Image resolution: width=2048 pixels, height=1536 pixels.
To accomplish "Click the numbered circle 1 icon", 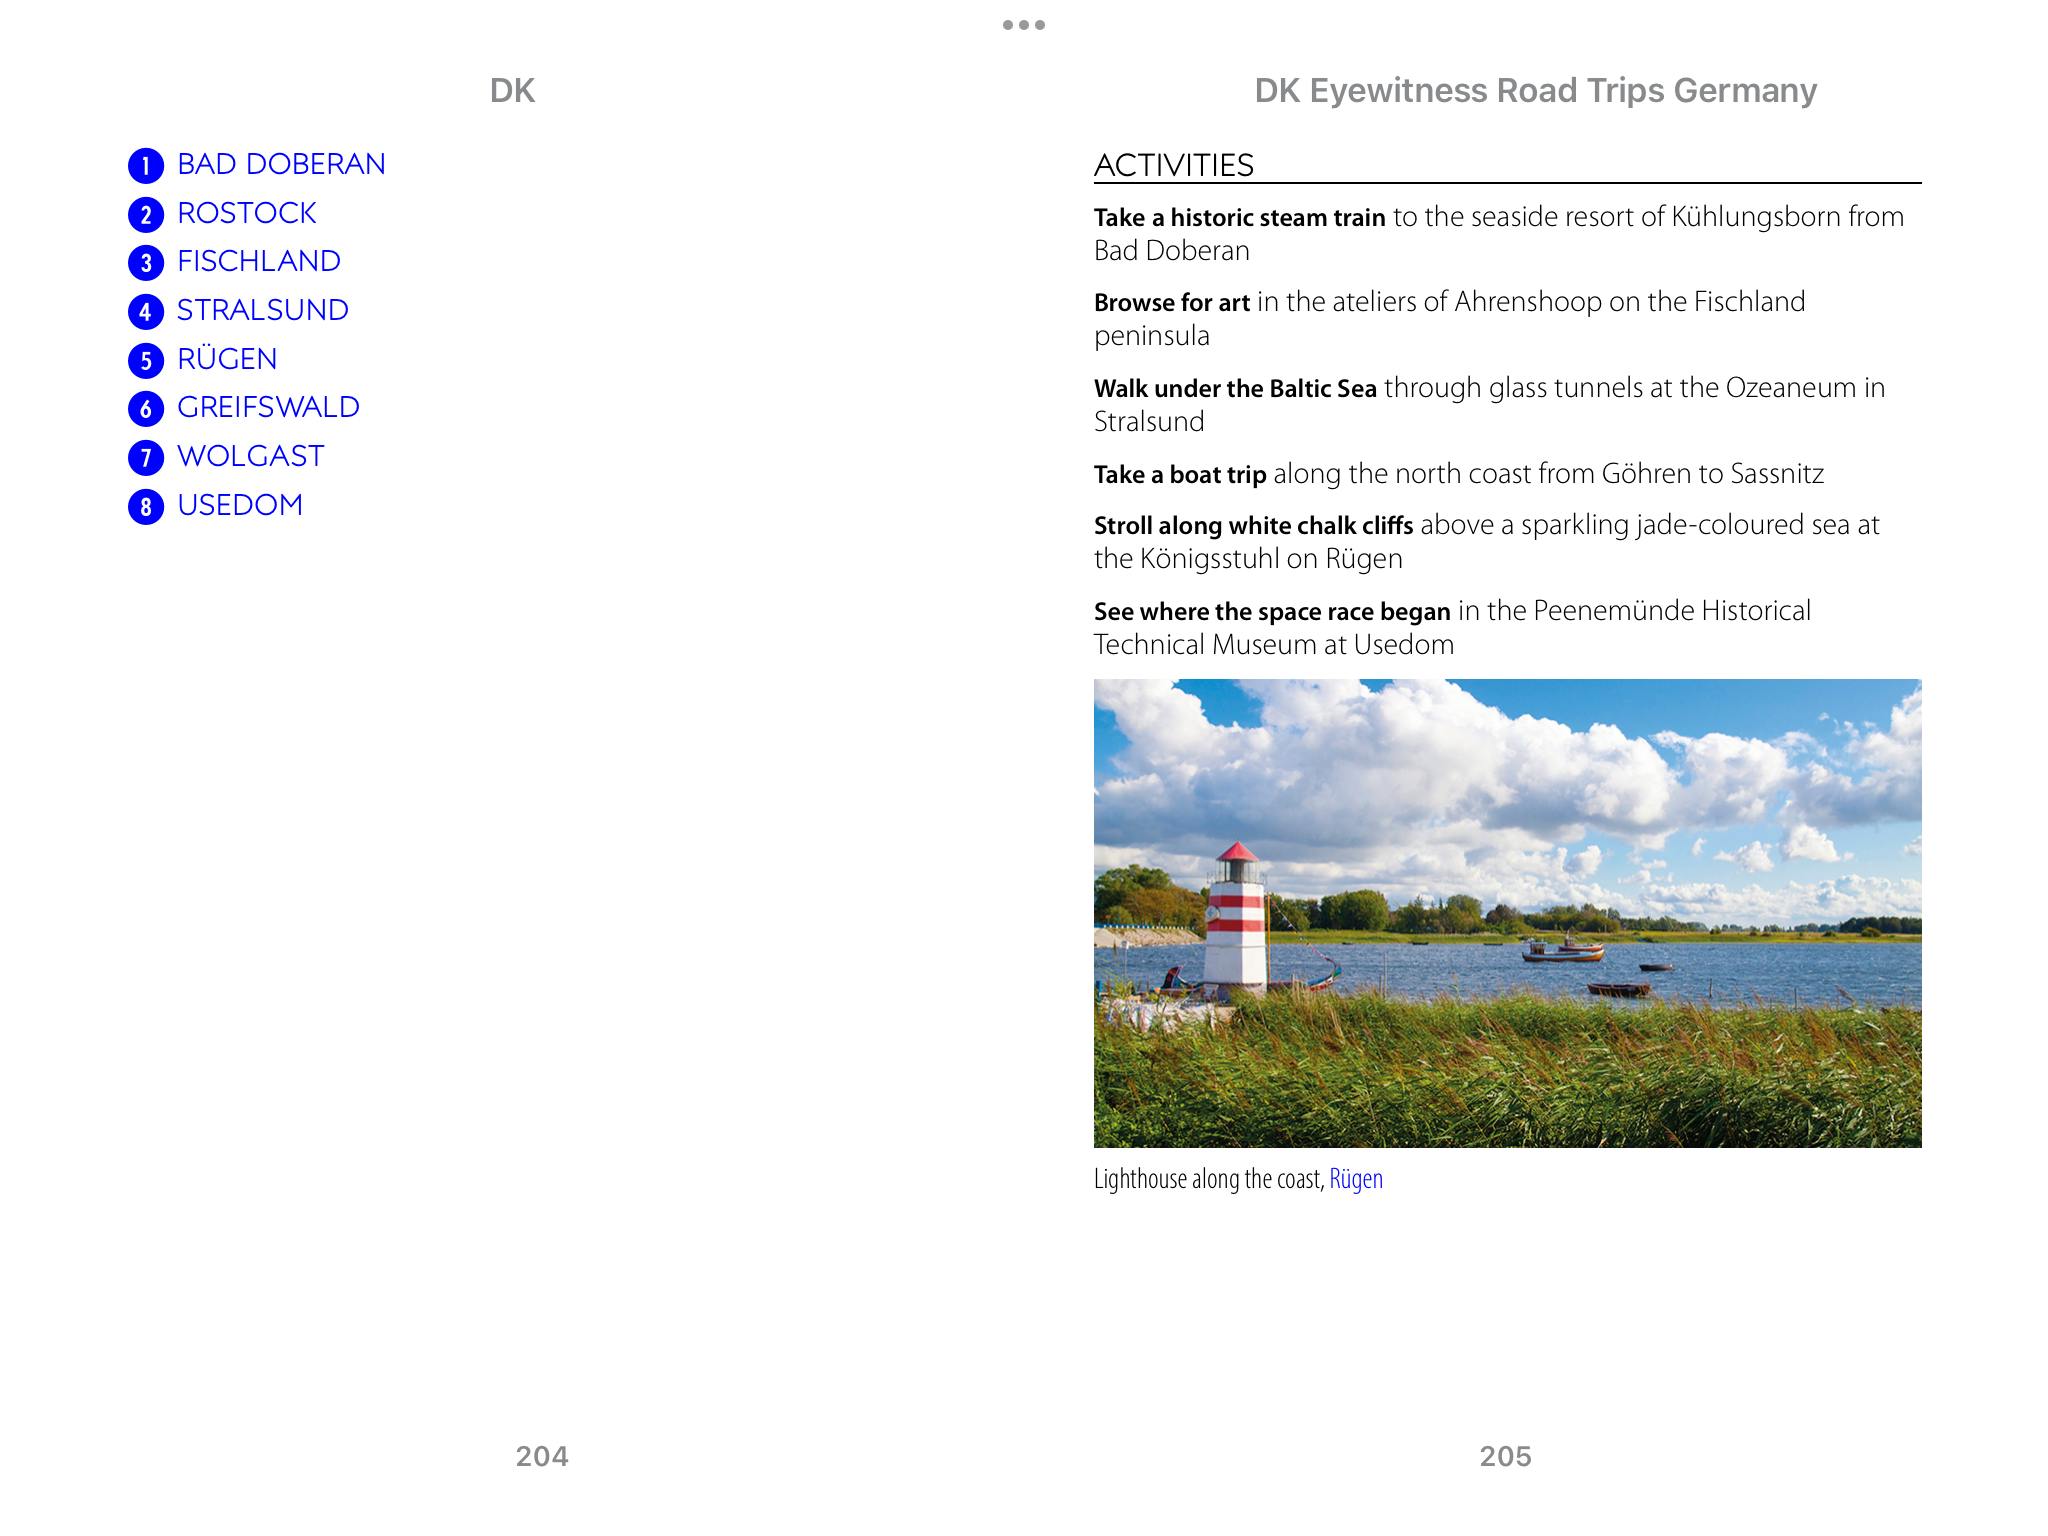I will pos(146,165).
